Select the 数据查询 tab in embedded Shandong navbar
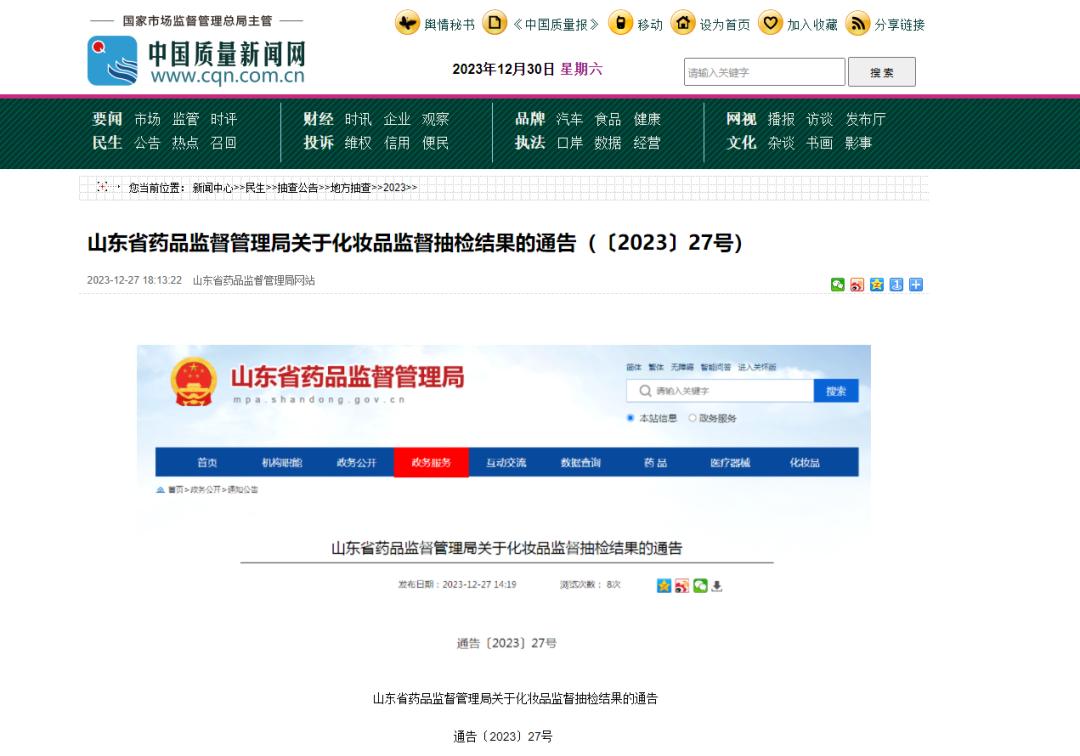The image size is (1080, 756). tap(581, 462)
